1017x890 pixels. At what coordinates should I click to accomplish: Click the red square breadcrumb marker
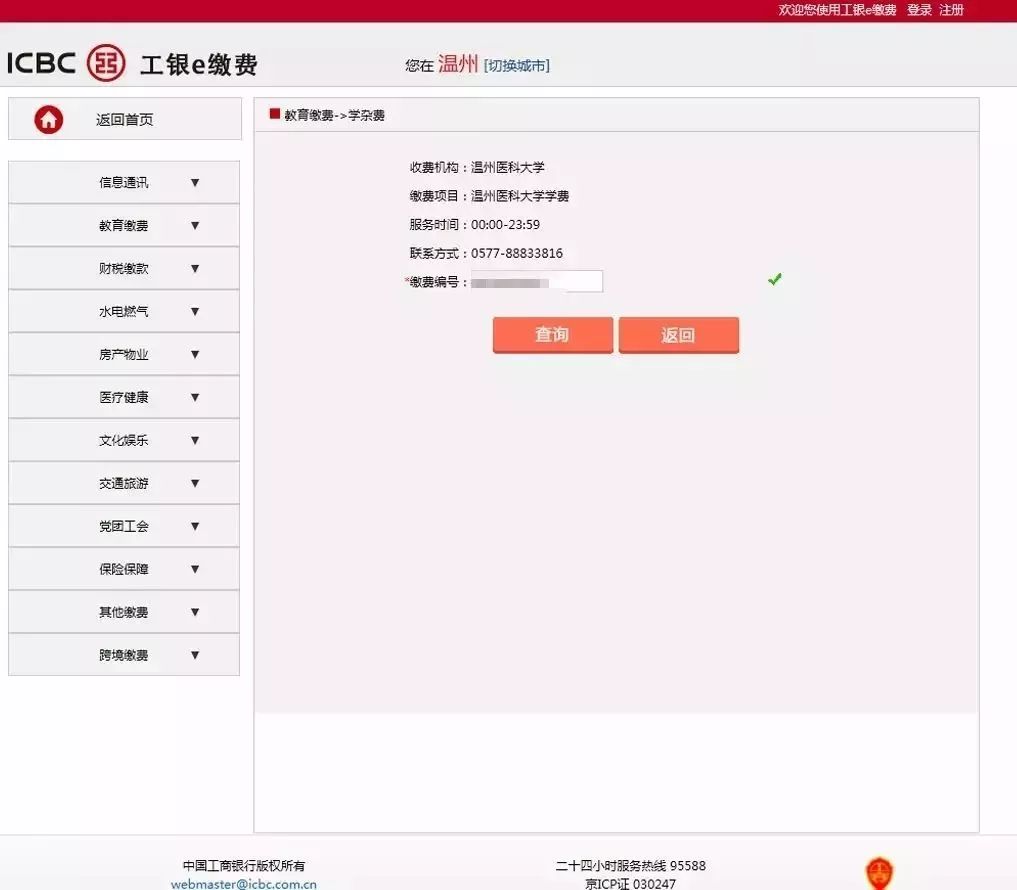click(274, 114)
